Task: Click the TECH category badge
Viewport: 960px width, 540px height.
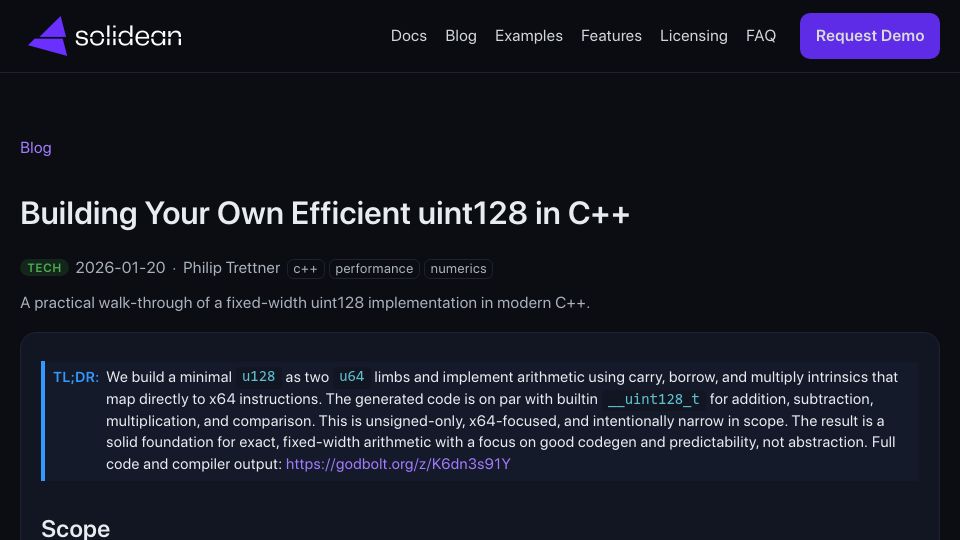Action: click(x=44, y=268)
